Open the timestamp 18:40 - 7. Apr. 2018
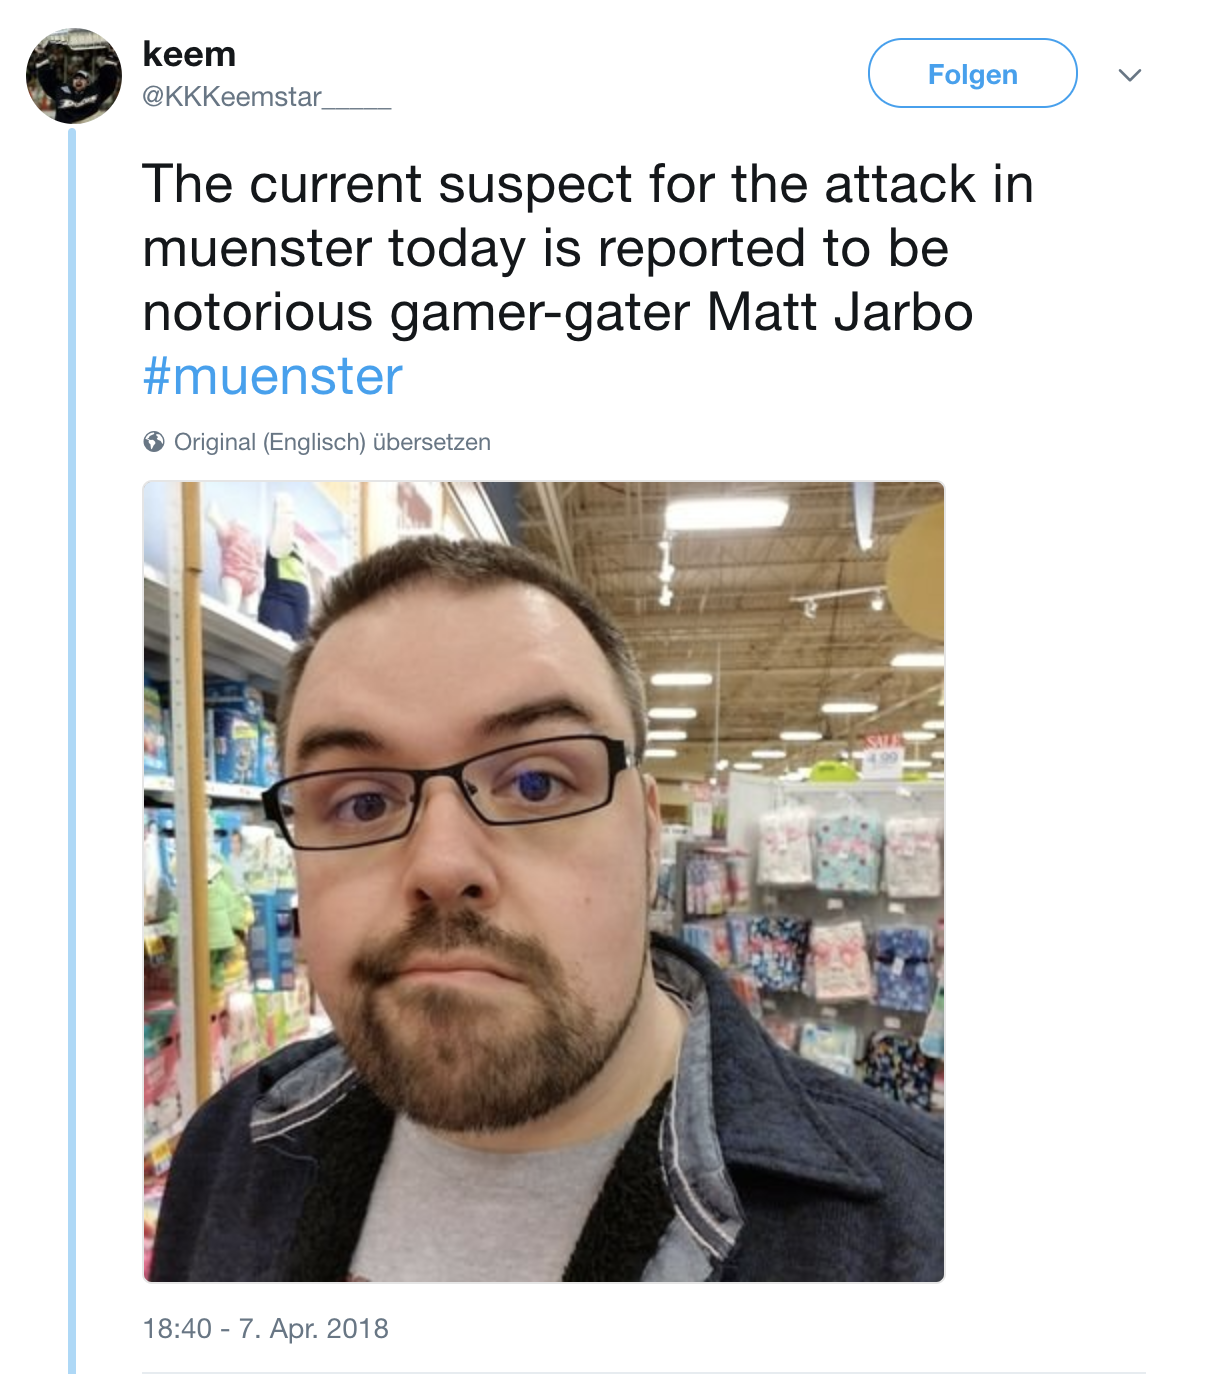The width and height of the screenshot is (1206, 1374). click(265, 1328)
